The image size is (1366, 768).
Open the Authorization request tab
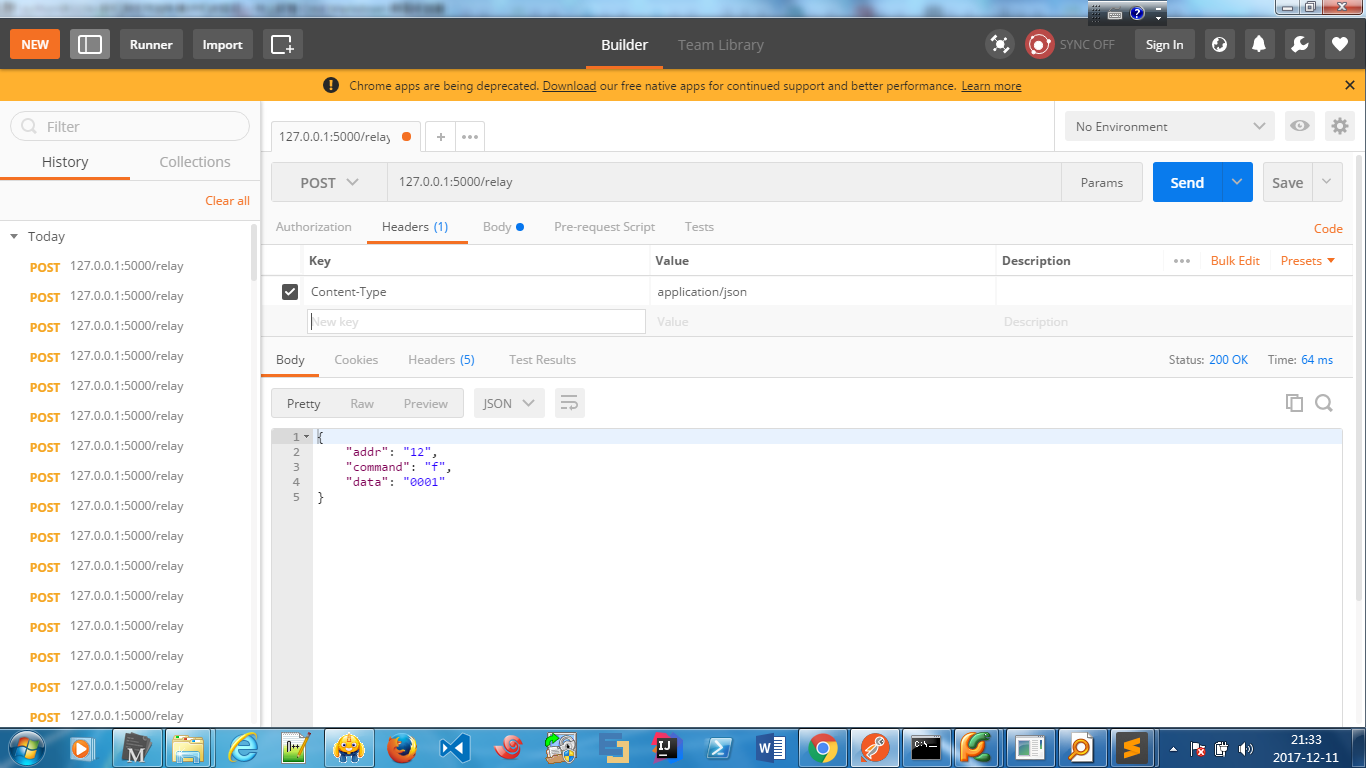pos(314,227)
